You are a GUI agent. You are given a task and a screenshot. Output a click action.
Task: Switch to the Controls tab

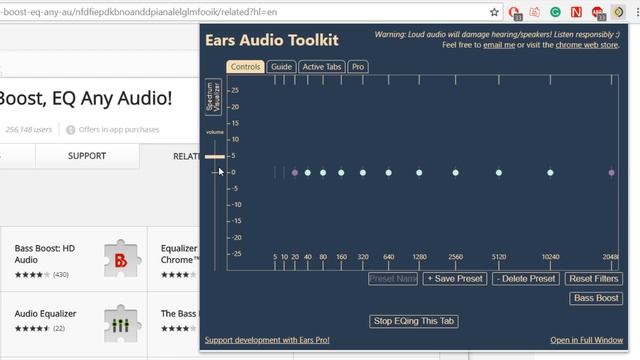pos(245,67)
